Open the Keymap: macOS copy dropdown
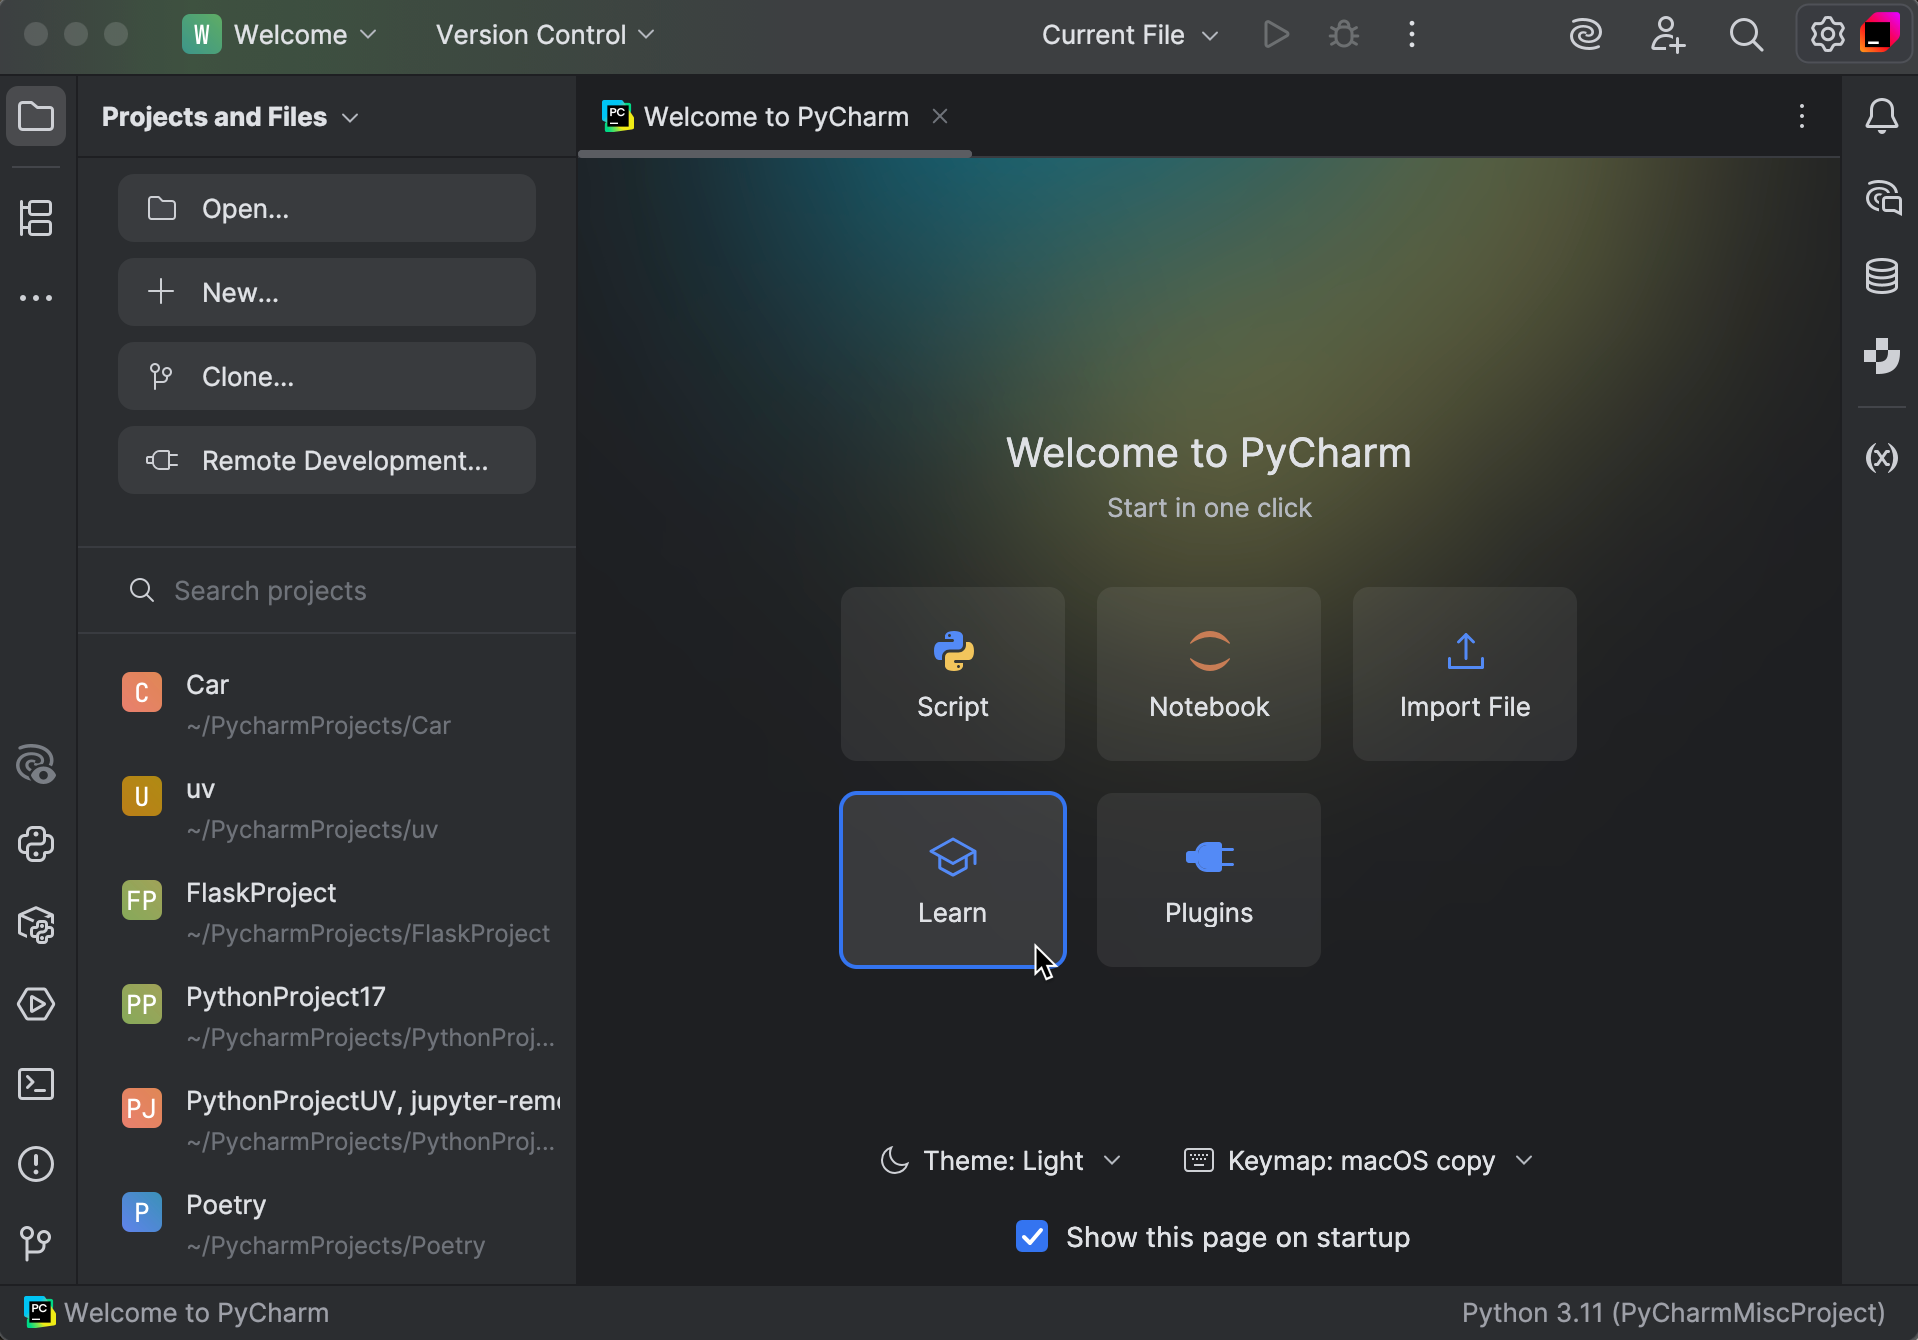 [x=1524, y=1160]
